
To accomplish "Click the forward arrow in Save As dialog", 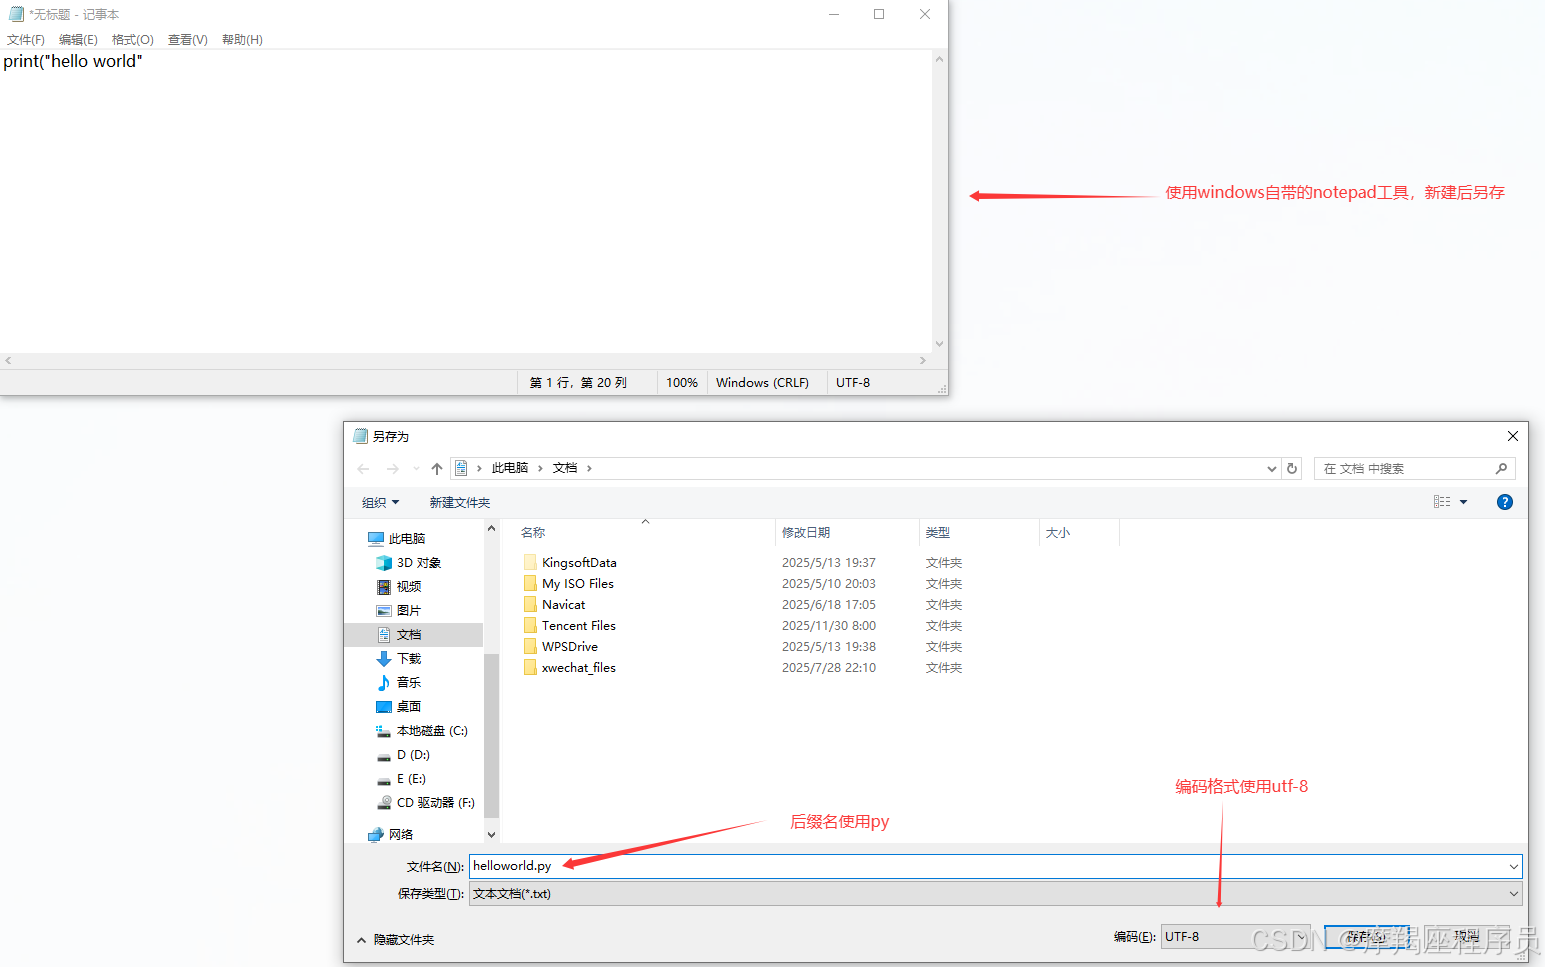I will [x=393, y=469].
